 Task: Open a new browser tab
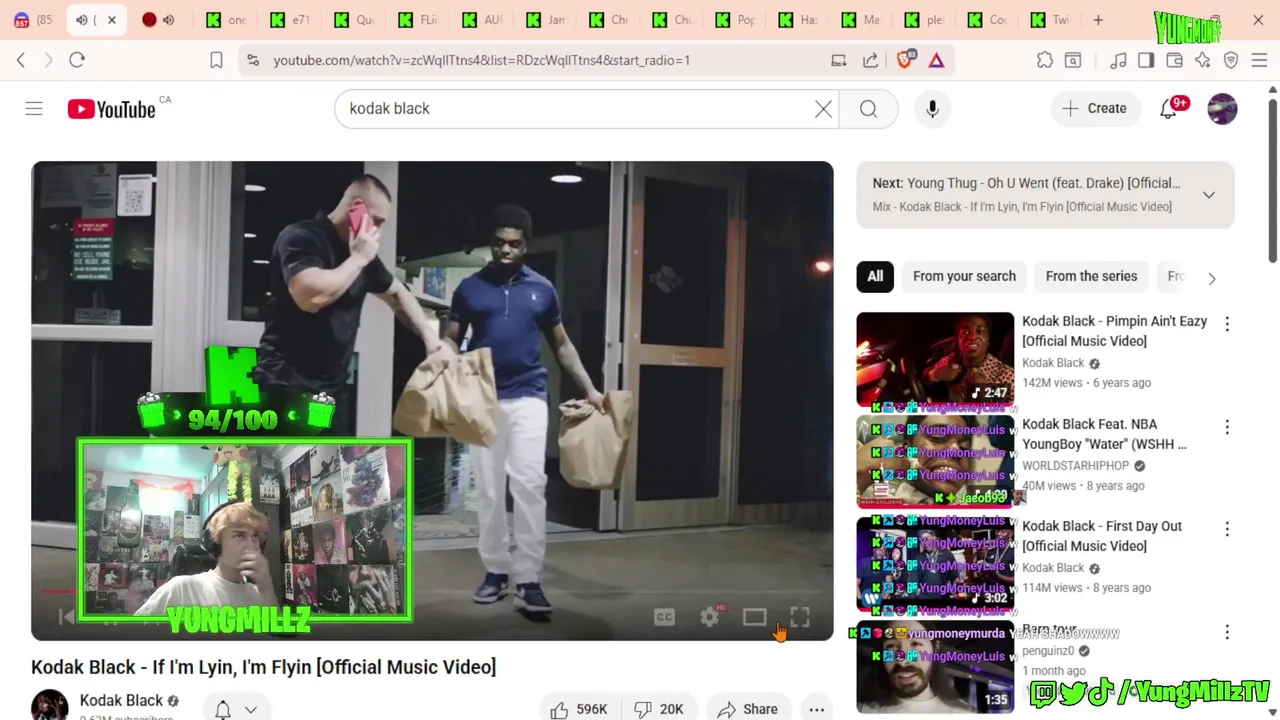click(x=1098, y=20)
